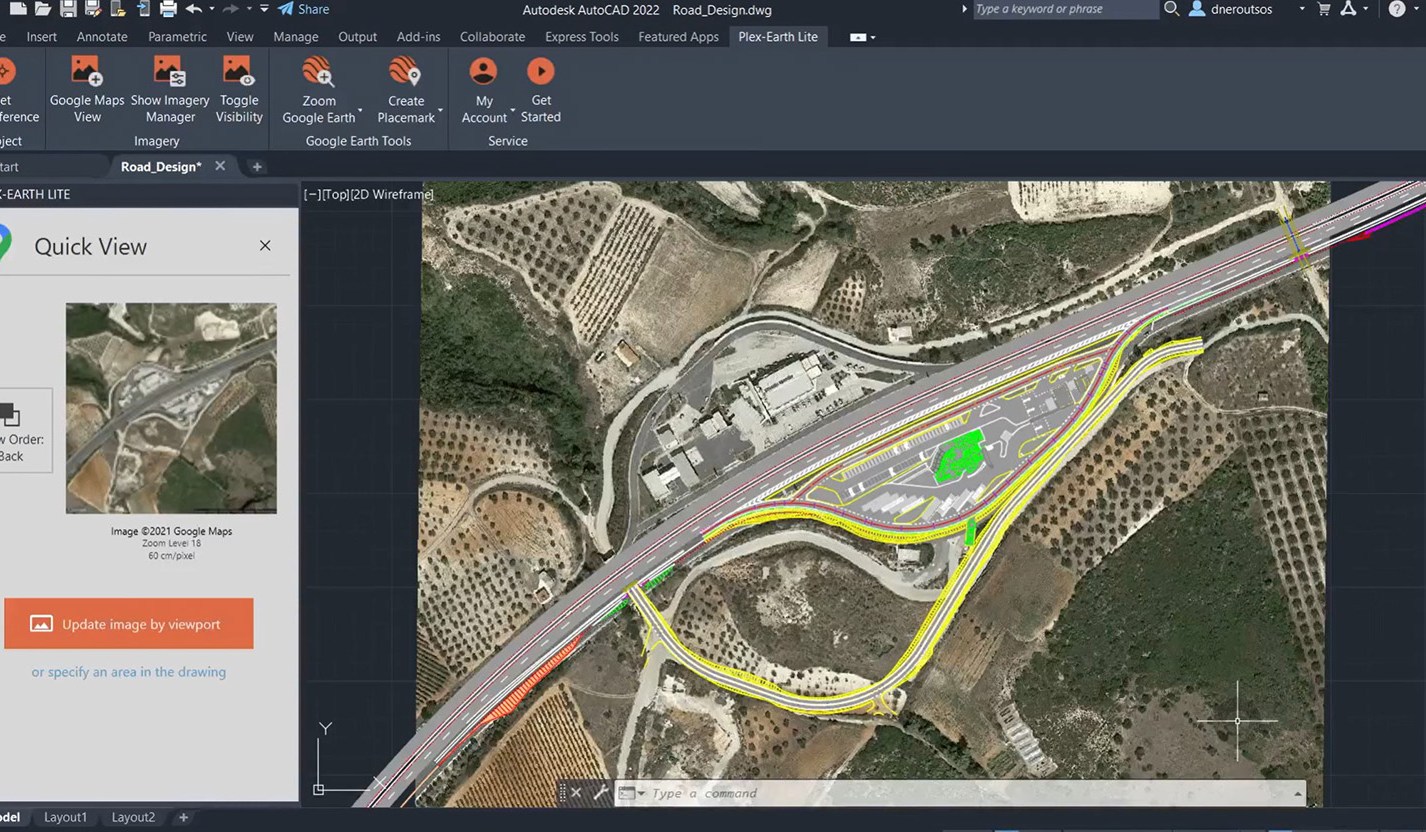
Task: Expand the search field arrow
Action: pos(965,9)
